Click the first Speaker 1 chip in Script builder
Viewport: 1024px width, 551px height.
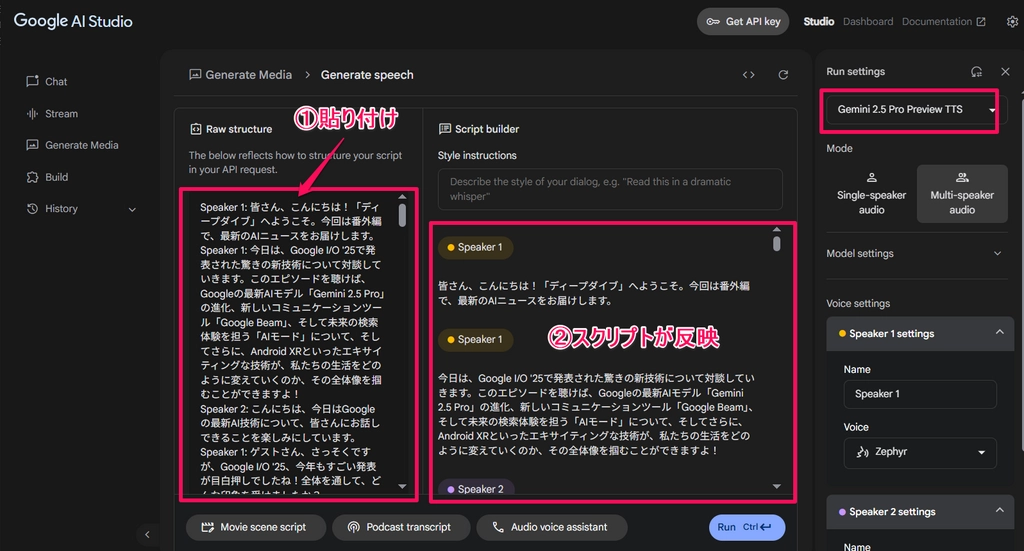475,247
